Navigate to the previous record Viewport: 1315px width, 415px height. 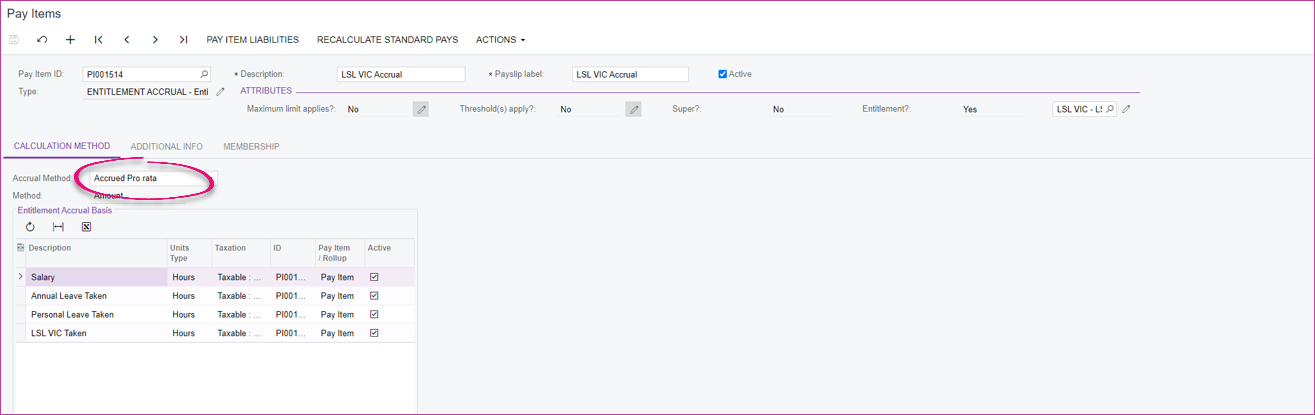tap(127, 40)
